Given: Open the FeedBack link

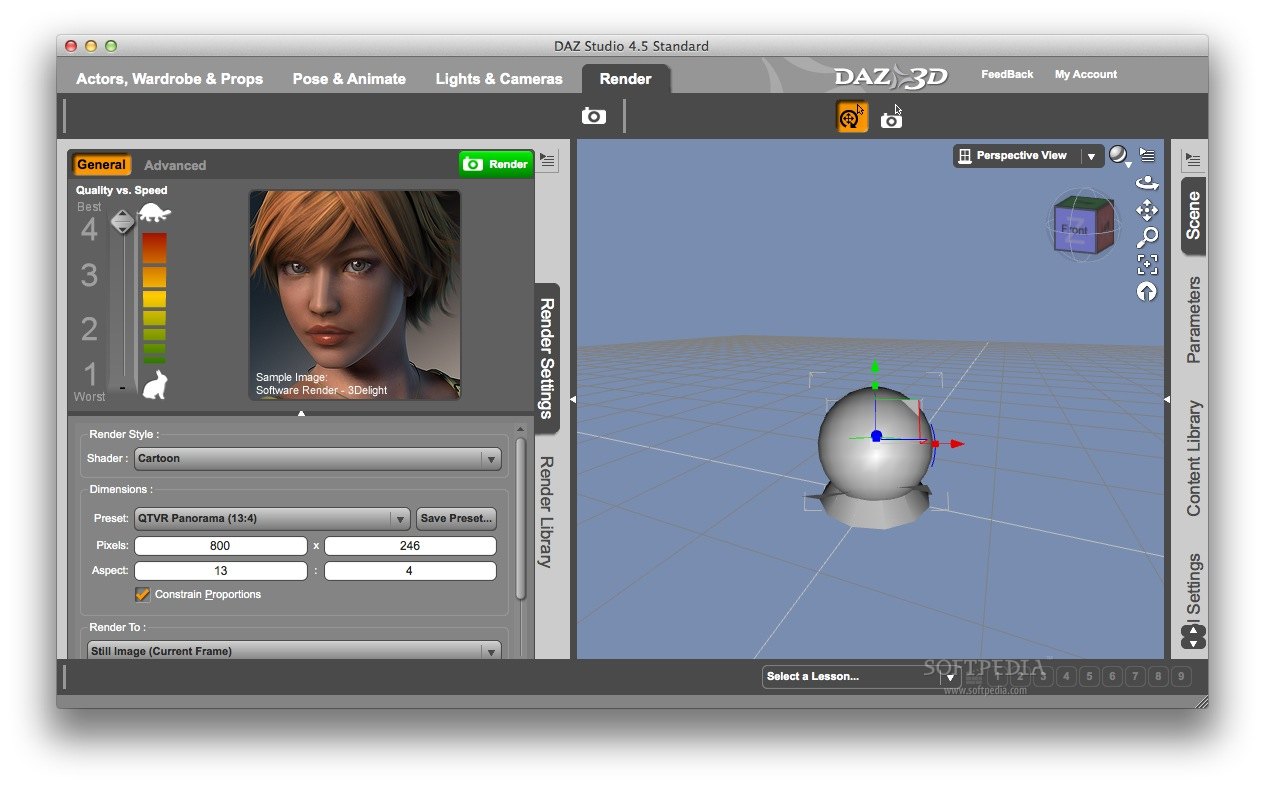Looking at the screenshot, I should [1007, 74].
